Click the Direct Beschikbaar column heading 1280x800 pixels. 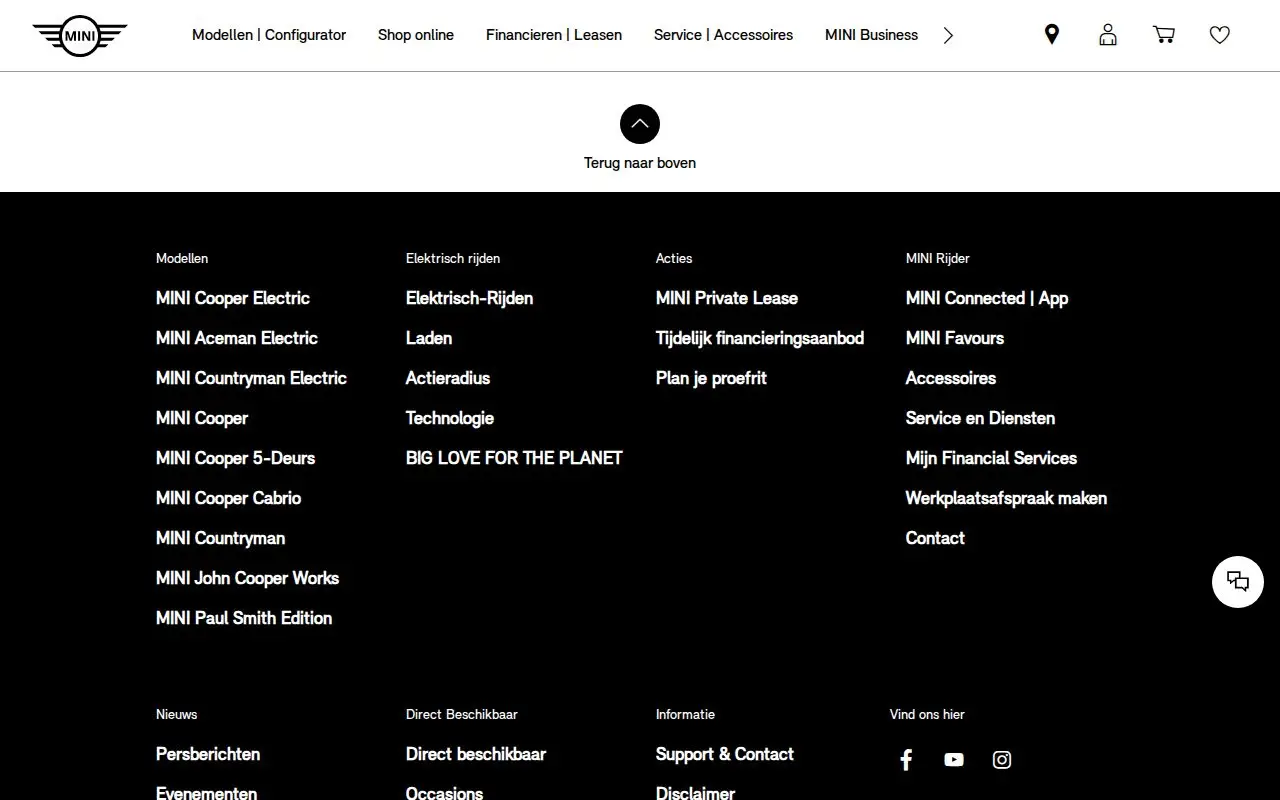(462, 714)
